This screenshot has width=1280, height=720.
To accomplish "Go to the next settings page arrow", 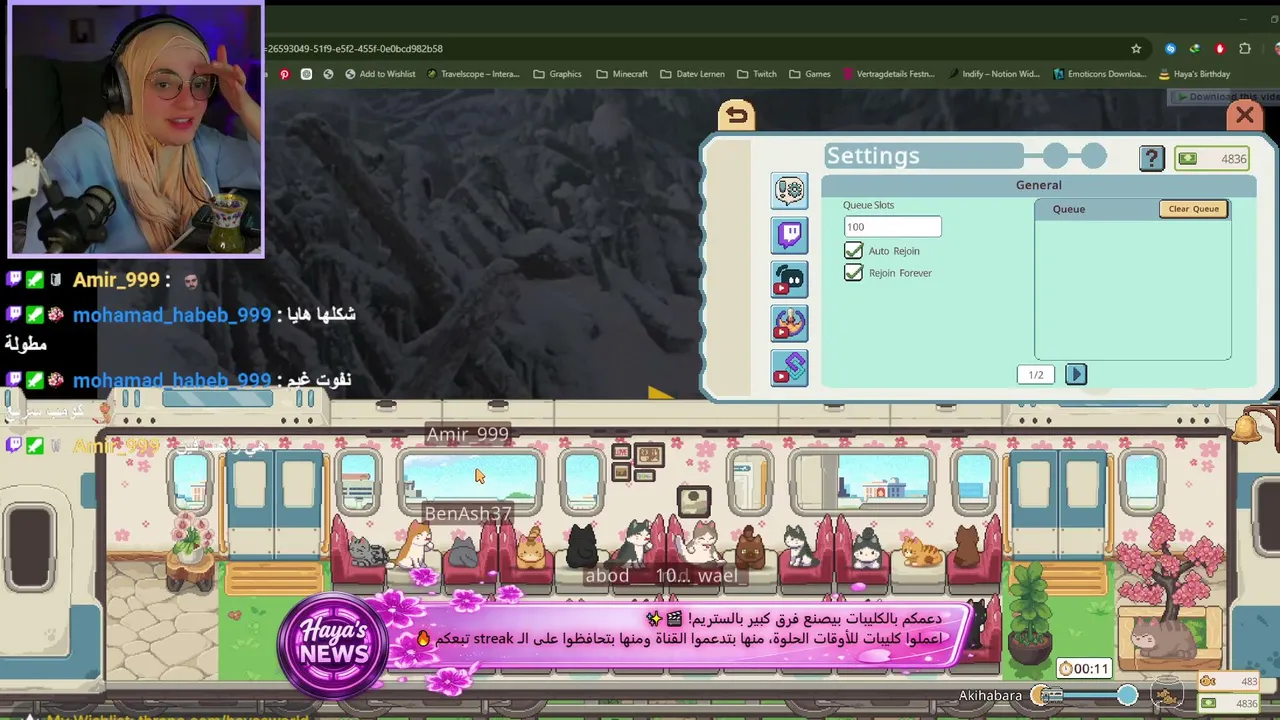I will coord(1076,374).
